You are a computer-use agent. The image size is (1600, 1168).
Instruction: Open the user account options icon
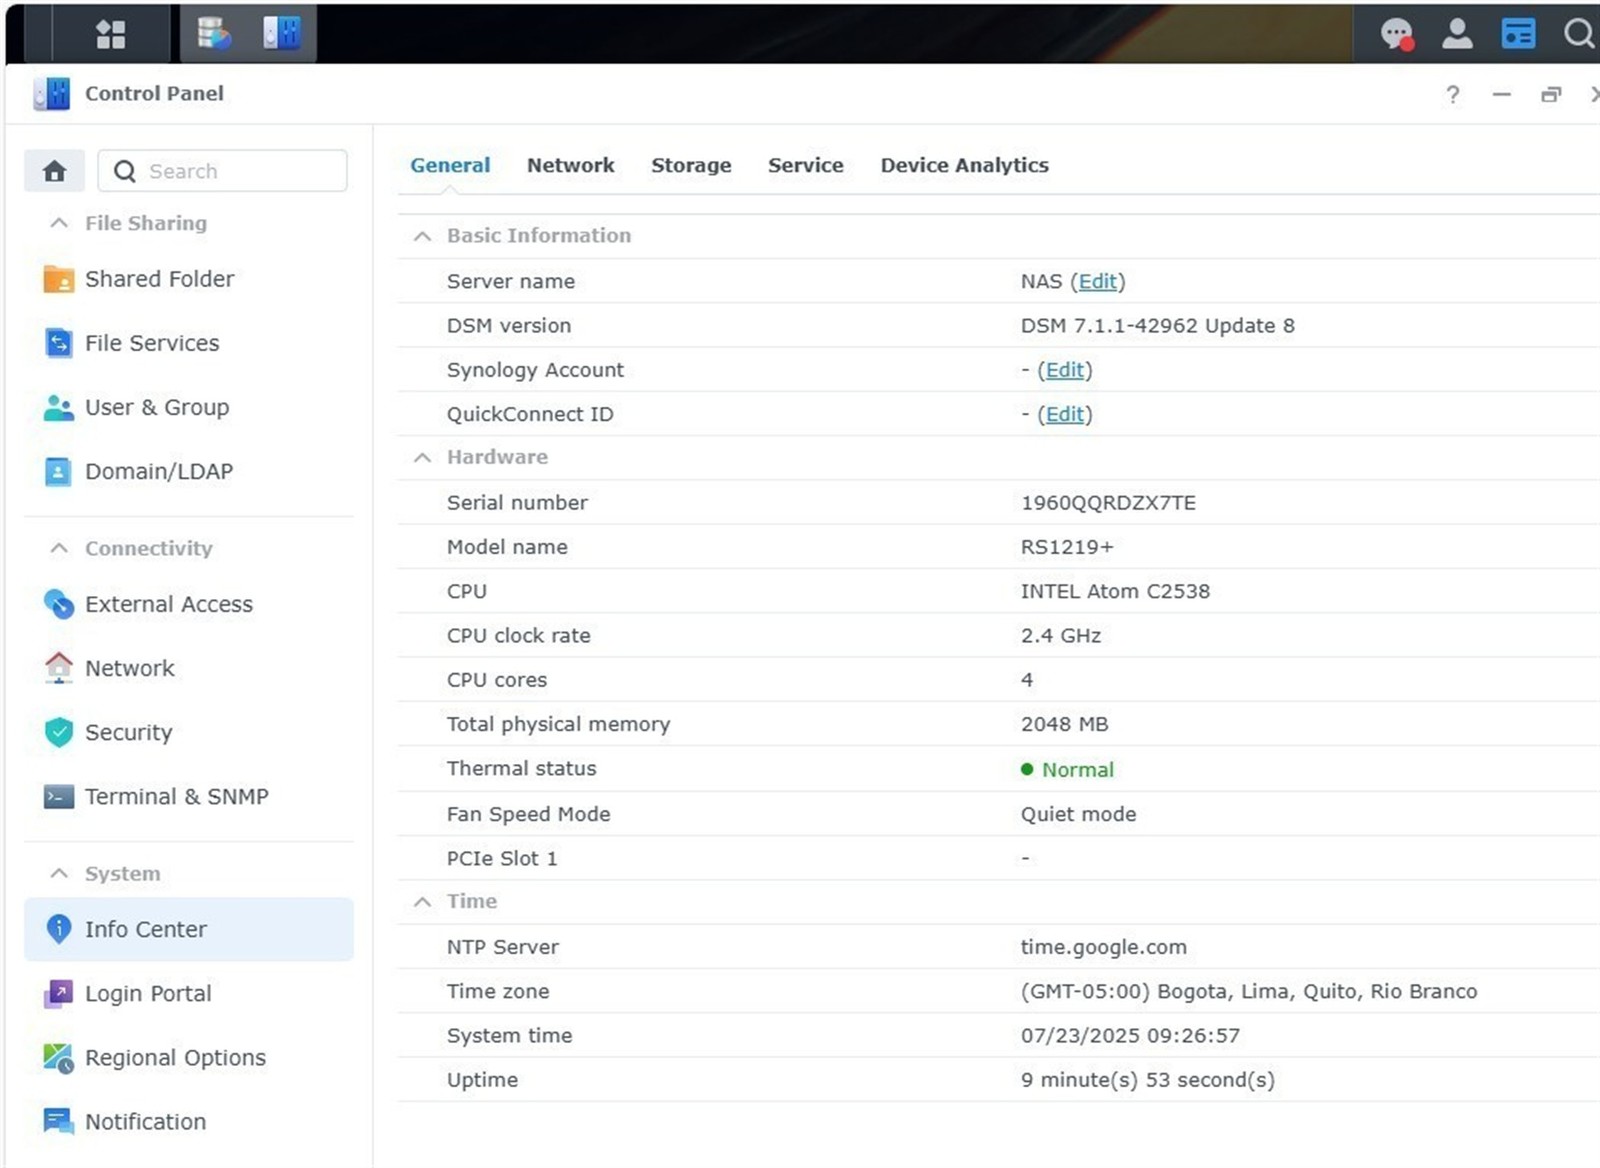1457,34
